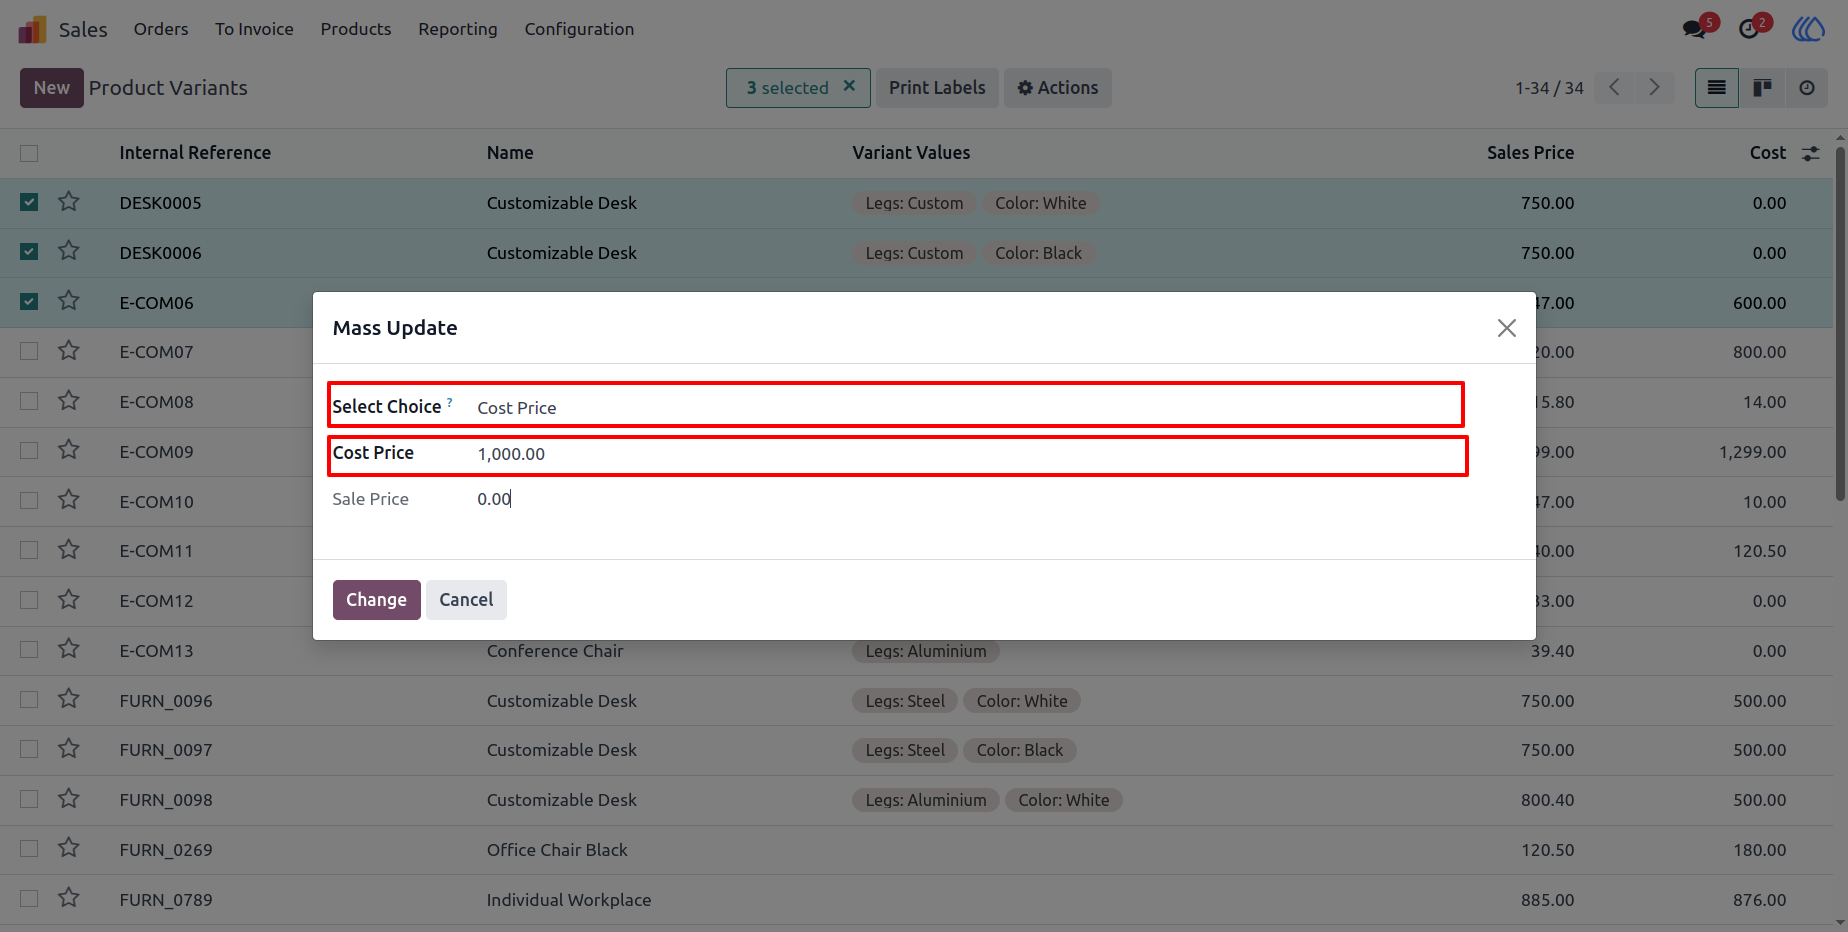Star the FURN_0789 product
Screen dimensions: 1848x932
(69, 898)
